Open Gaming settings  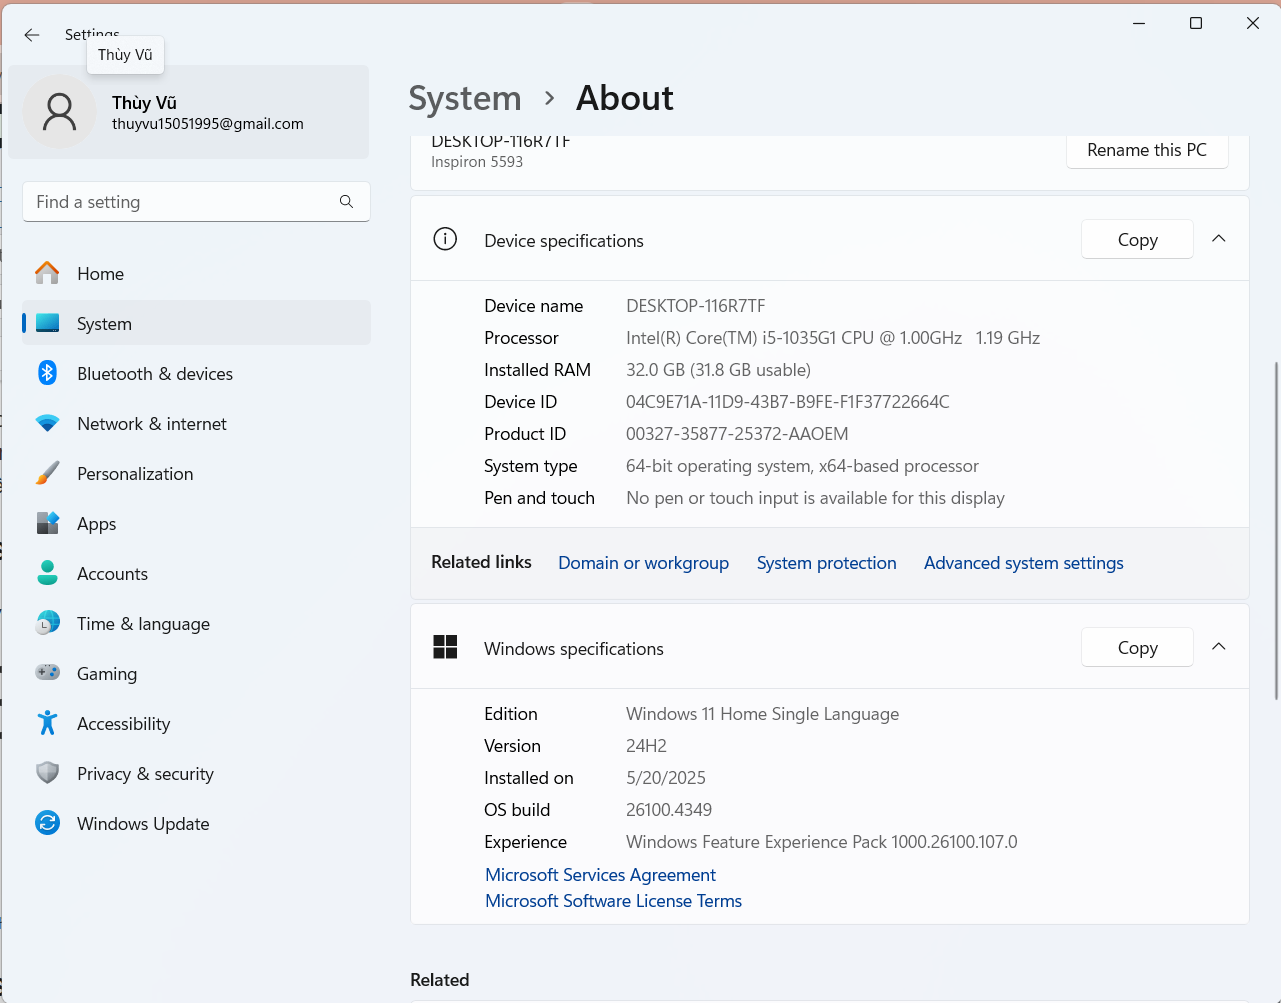tap(106, 673)
